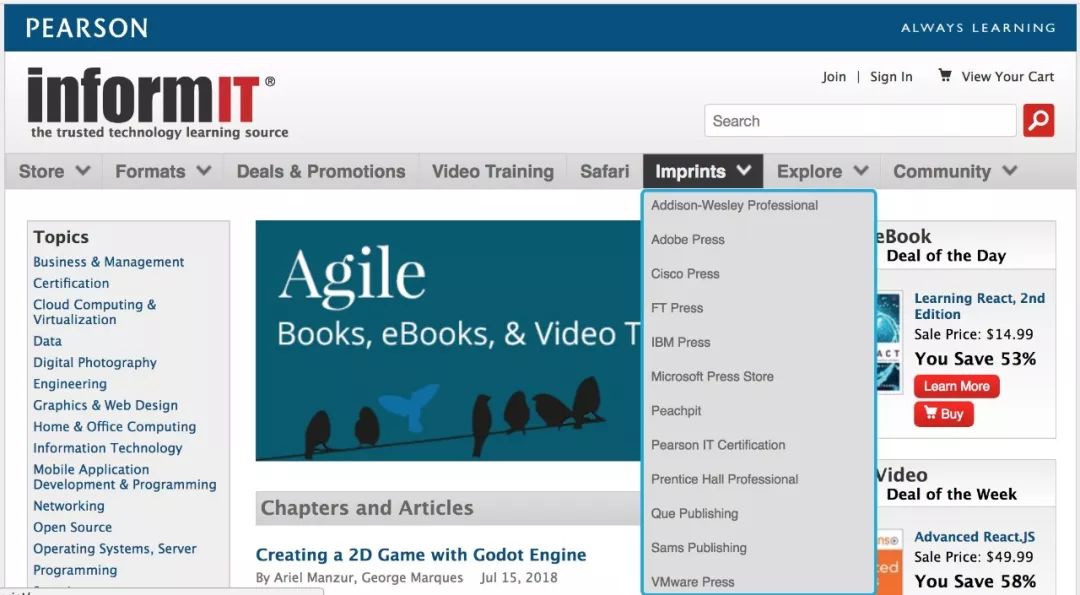
Task: Select IBM Press imprint
Action: (681, 342)
